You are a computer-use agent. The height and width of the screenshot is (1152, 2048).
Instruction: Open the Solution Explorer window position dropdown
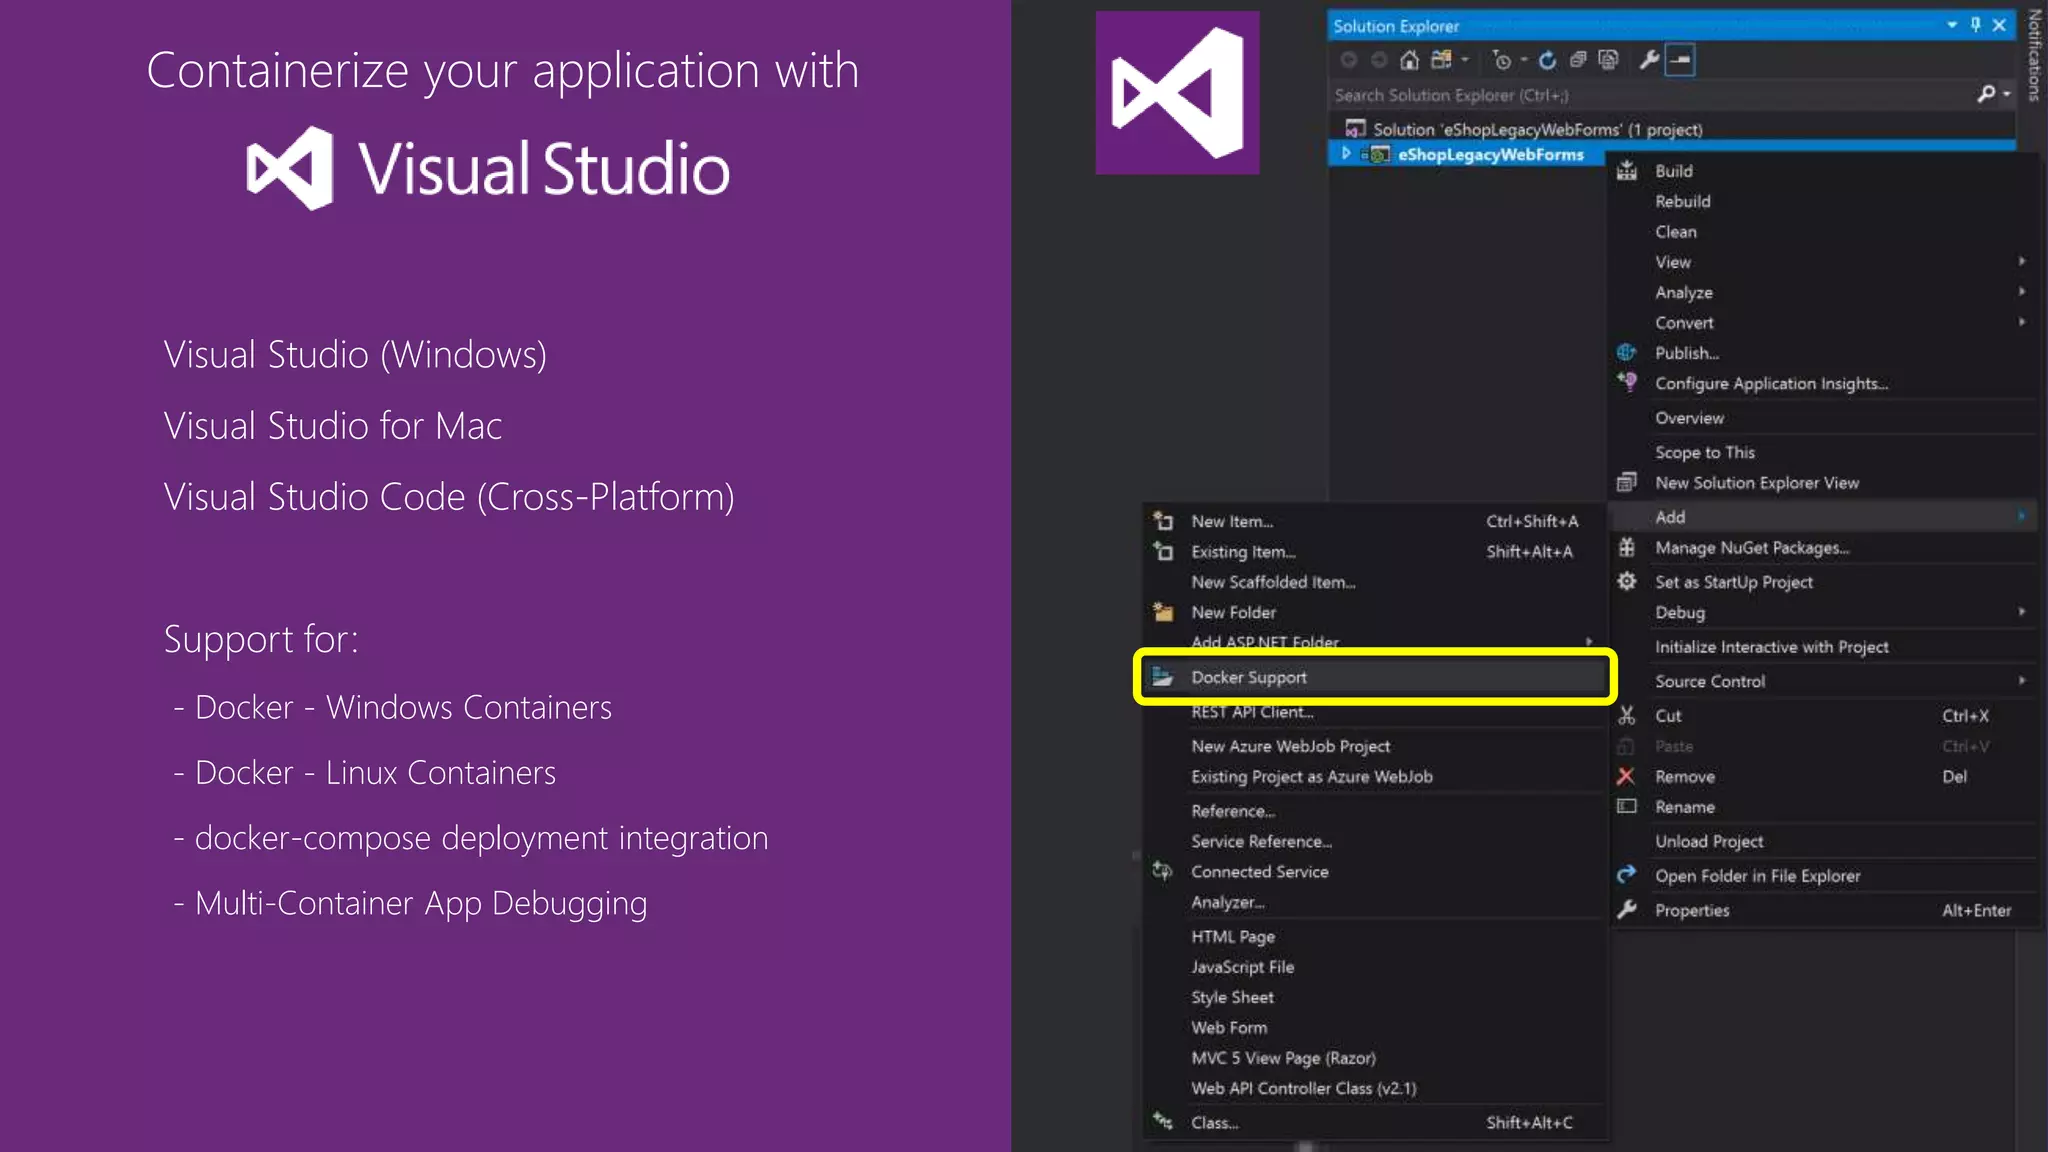(x=1952, y=25)
